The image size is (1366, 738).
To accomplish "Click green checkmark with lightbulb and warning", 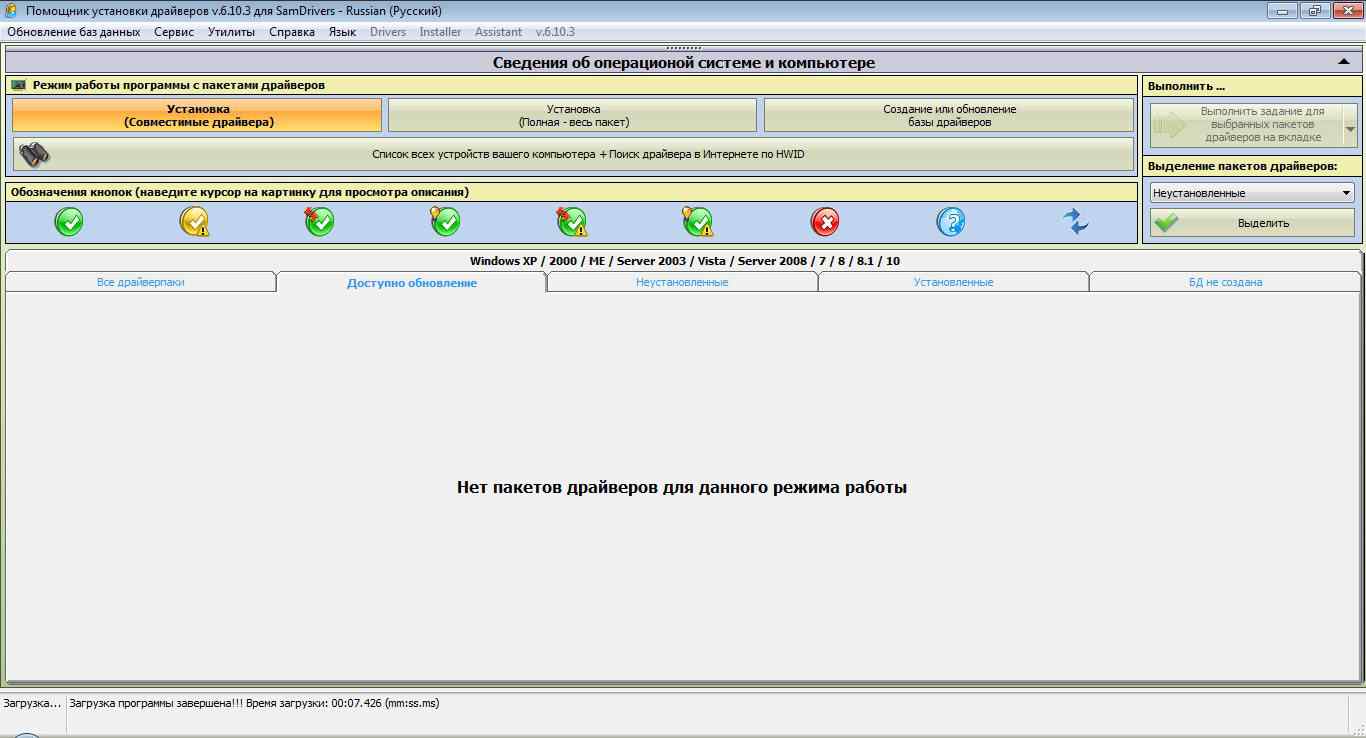I will (x=698, y=222).
